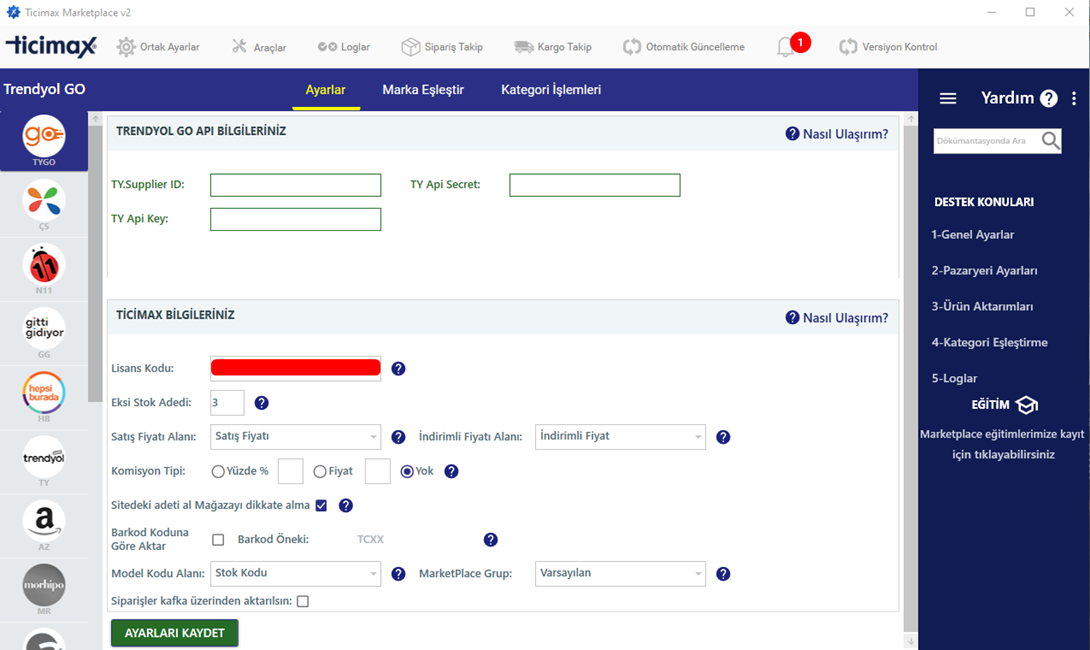Switch to the Kategori İşlemleri tab
Viewport: 1090px width, 650px height.
[x=551, y=90]
